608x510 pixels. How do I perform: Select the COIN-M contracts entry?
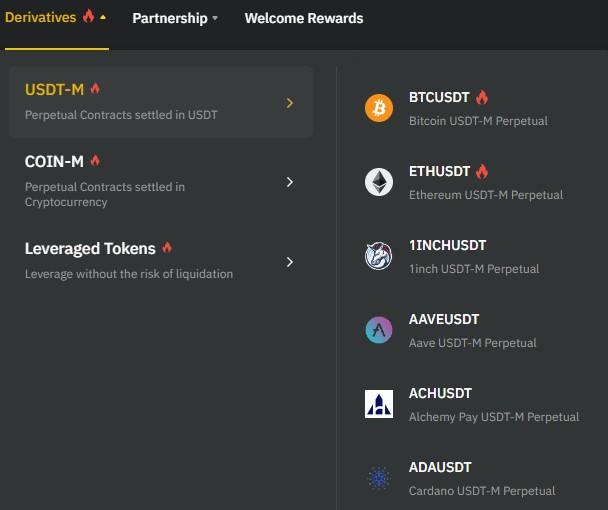click(x=161, y=181)
